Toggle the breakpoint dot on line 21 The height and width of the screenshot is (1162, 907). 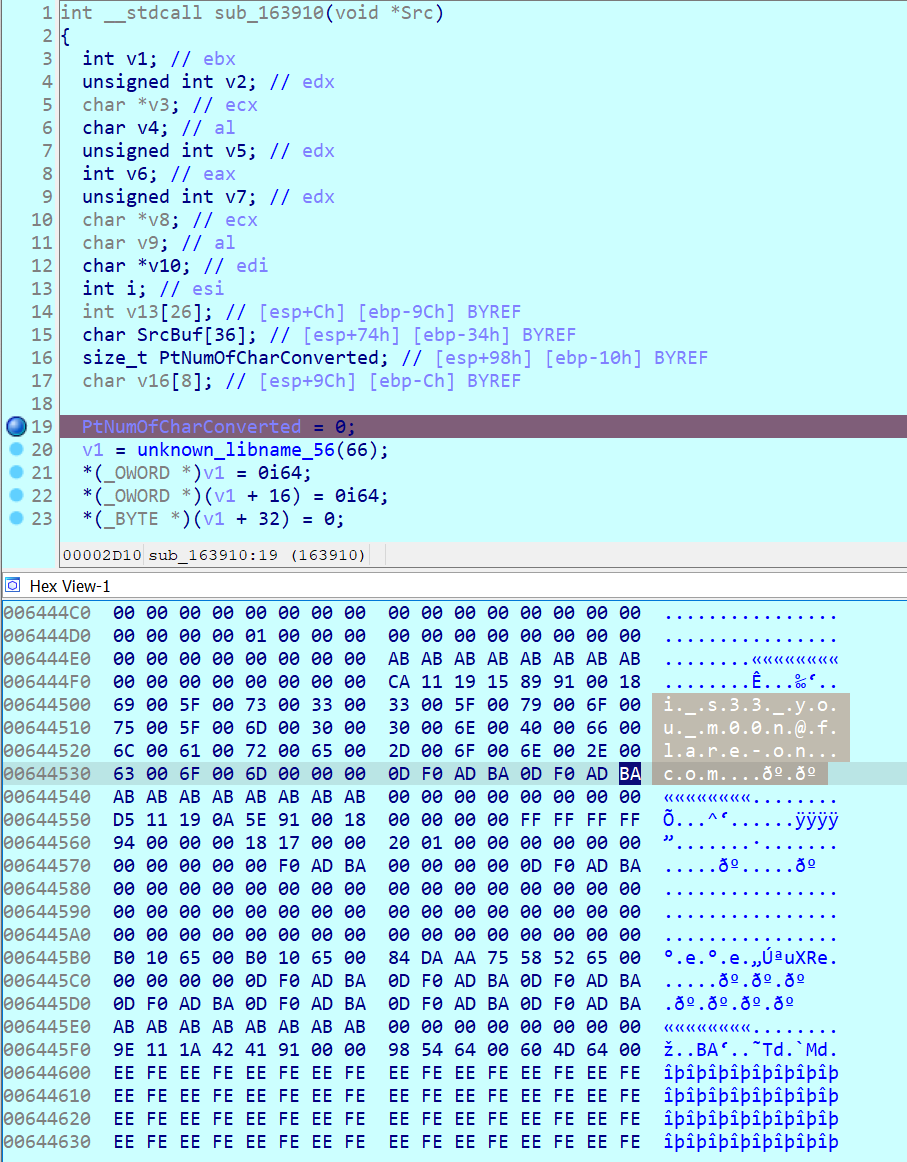16,473
